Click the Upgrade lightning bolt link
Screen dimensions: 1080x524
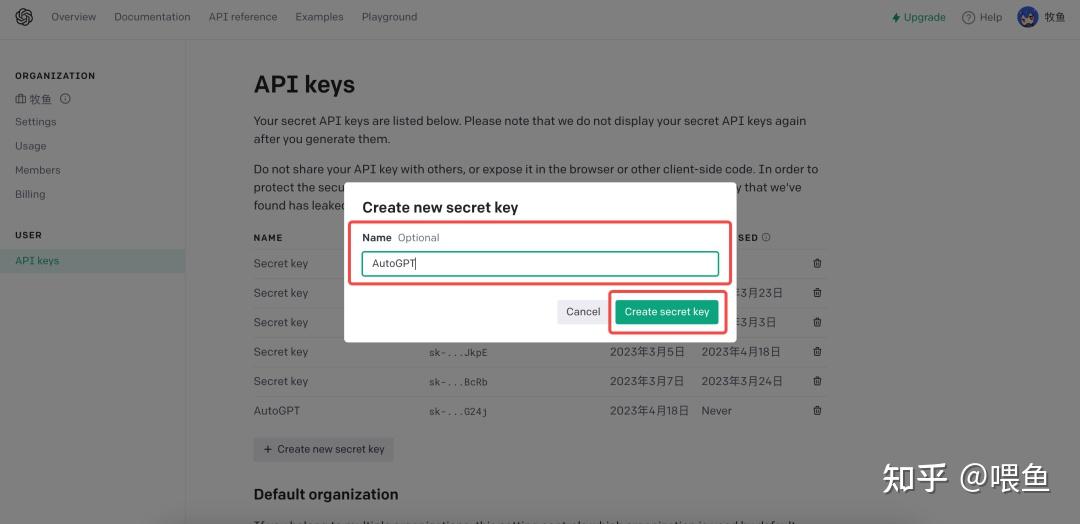(x=918, y=17)
